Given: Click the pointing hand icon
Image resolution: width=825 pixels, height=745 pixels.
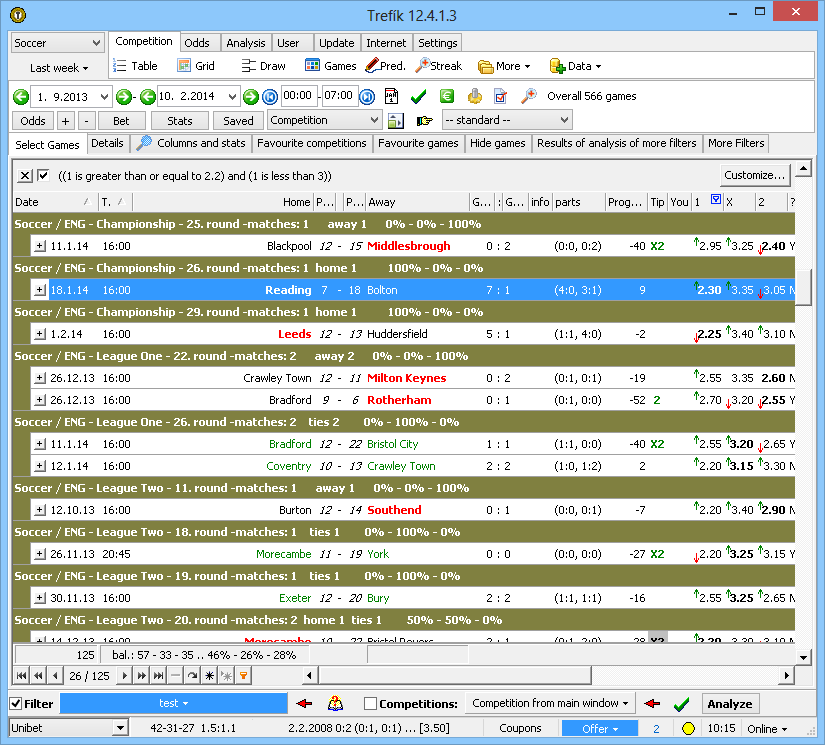Looking at the screenshot, I should [x=424, y=121].
